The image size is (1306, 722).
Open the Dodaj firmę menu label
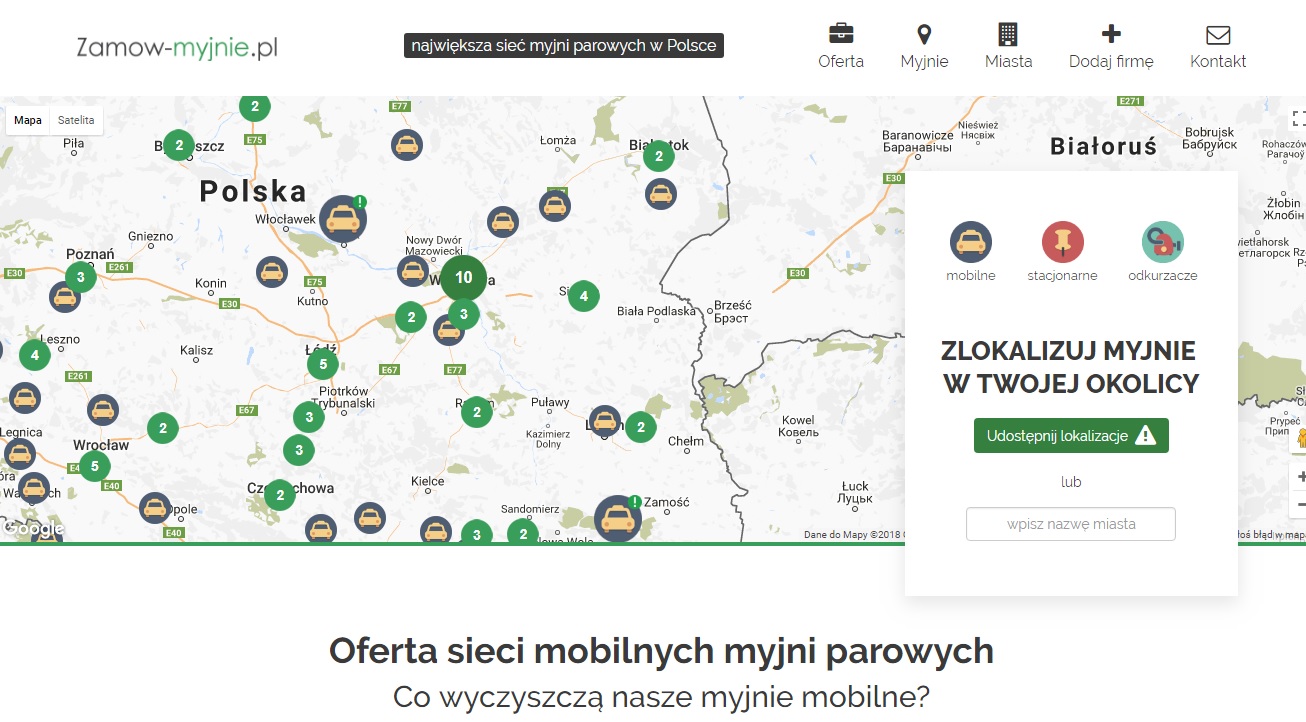coord(1111,61)
